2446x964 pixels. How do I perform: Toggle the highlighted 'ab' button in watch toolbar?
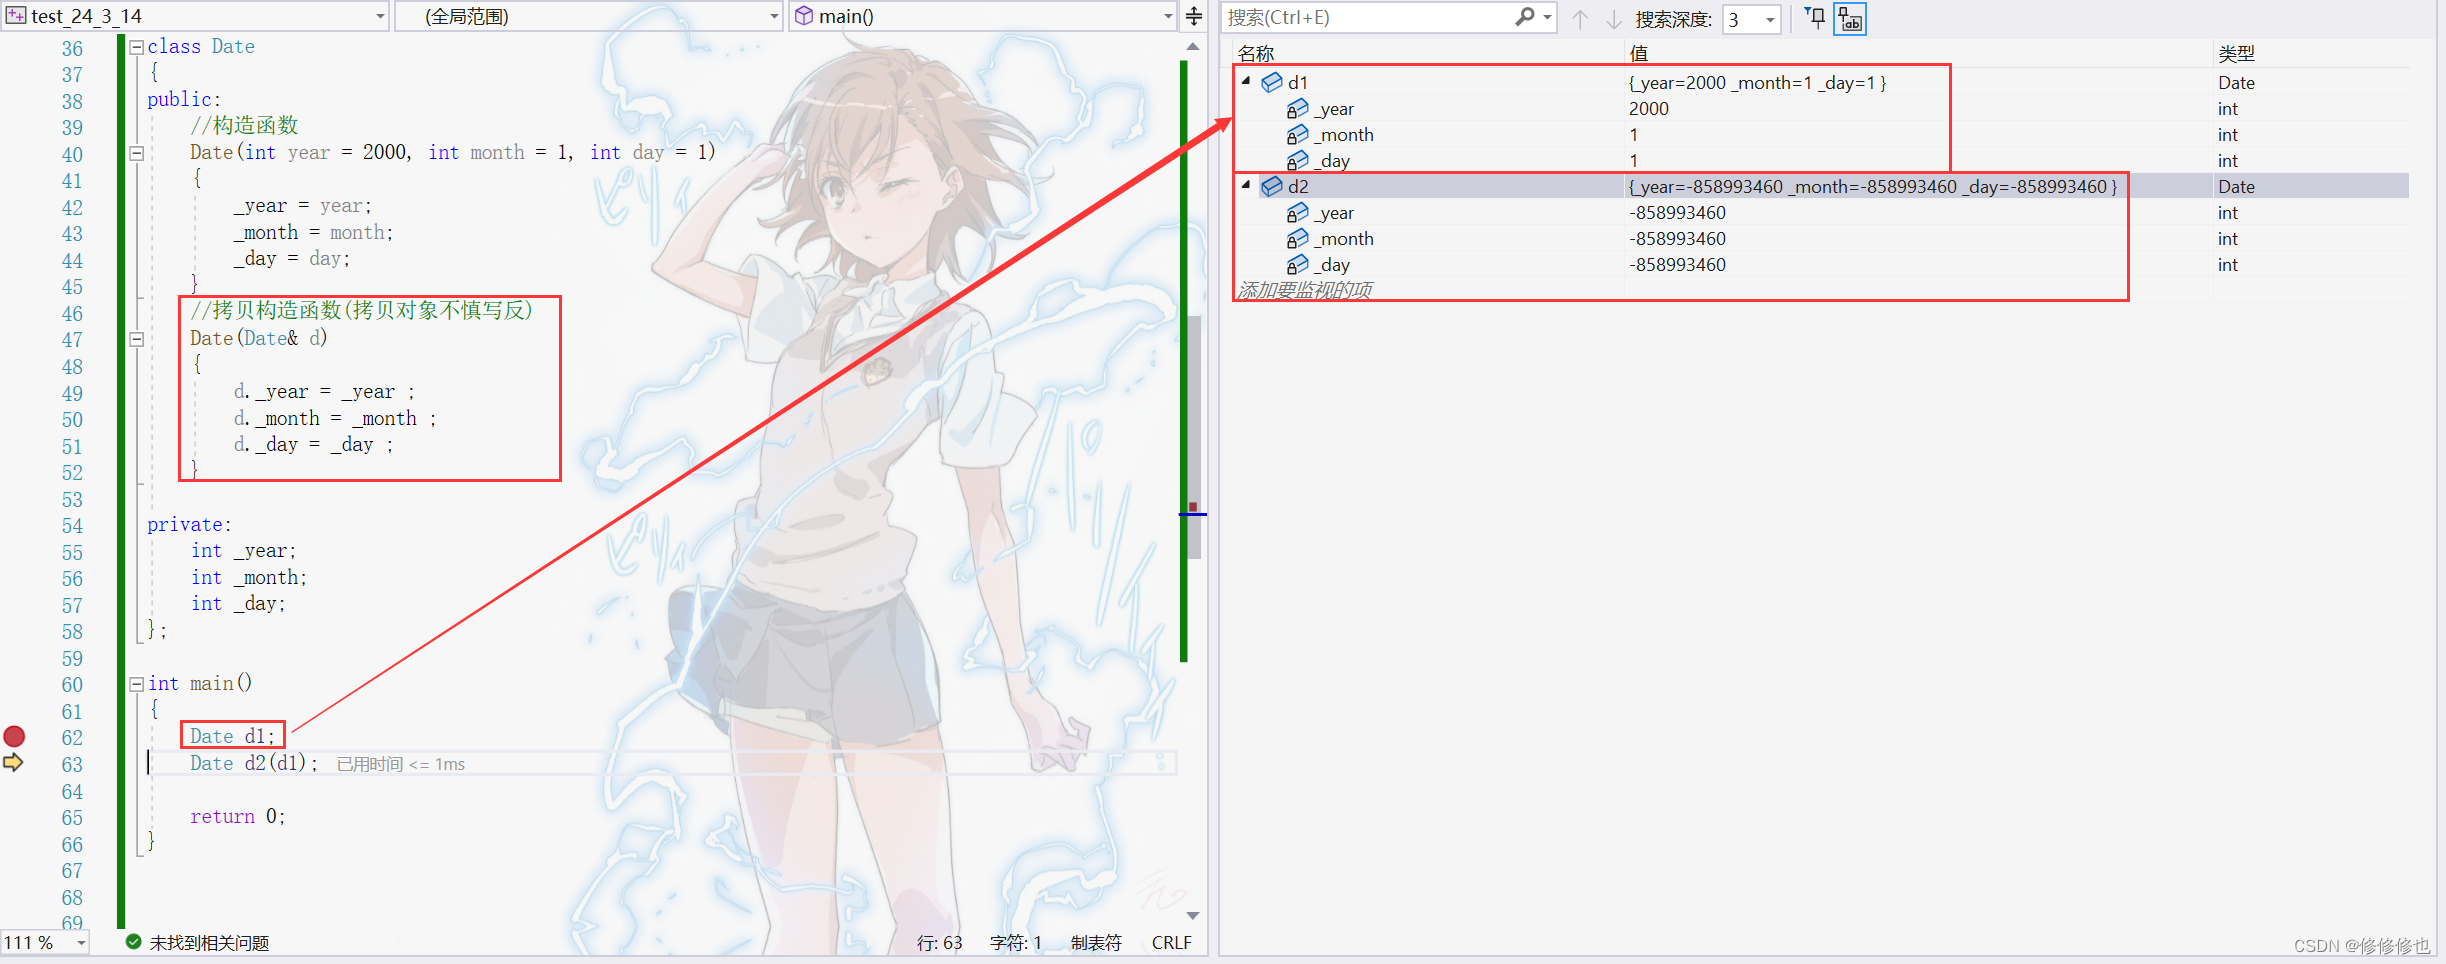(x=1850, y=19)
